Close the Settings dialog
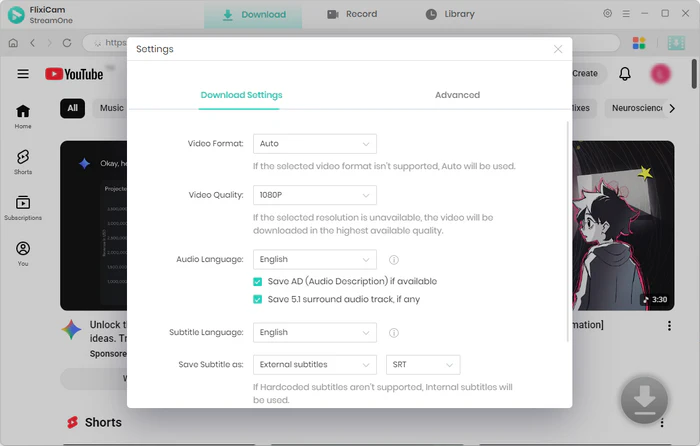The image size is (700, 446). tap(558, 49)
